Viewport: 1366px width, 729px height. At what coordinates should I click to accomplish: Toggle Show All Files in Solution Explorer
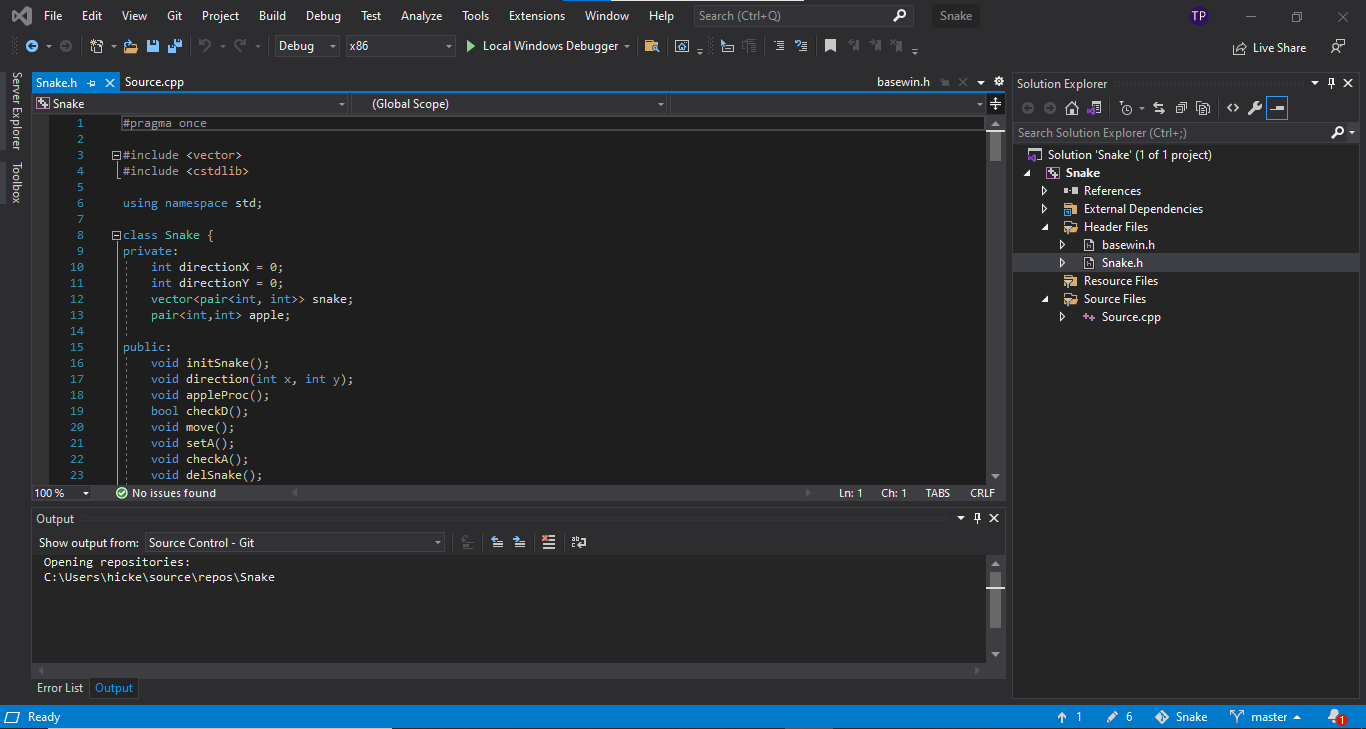tap(1203, 108)
